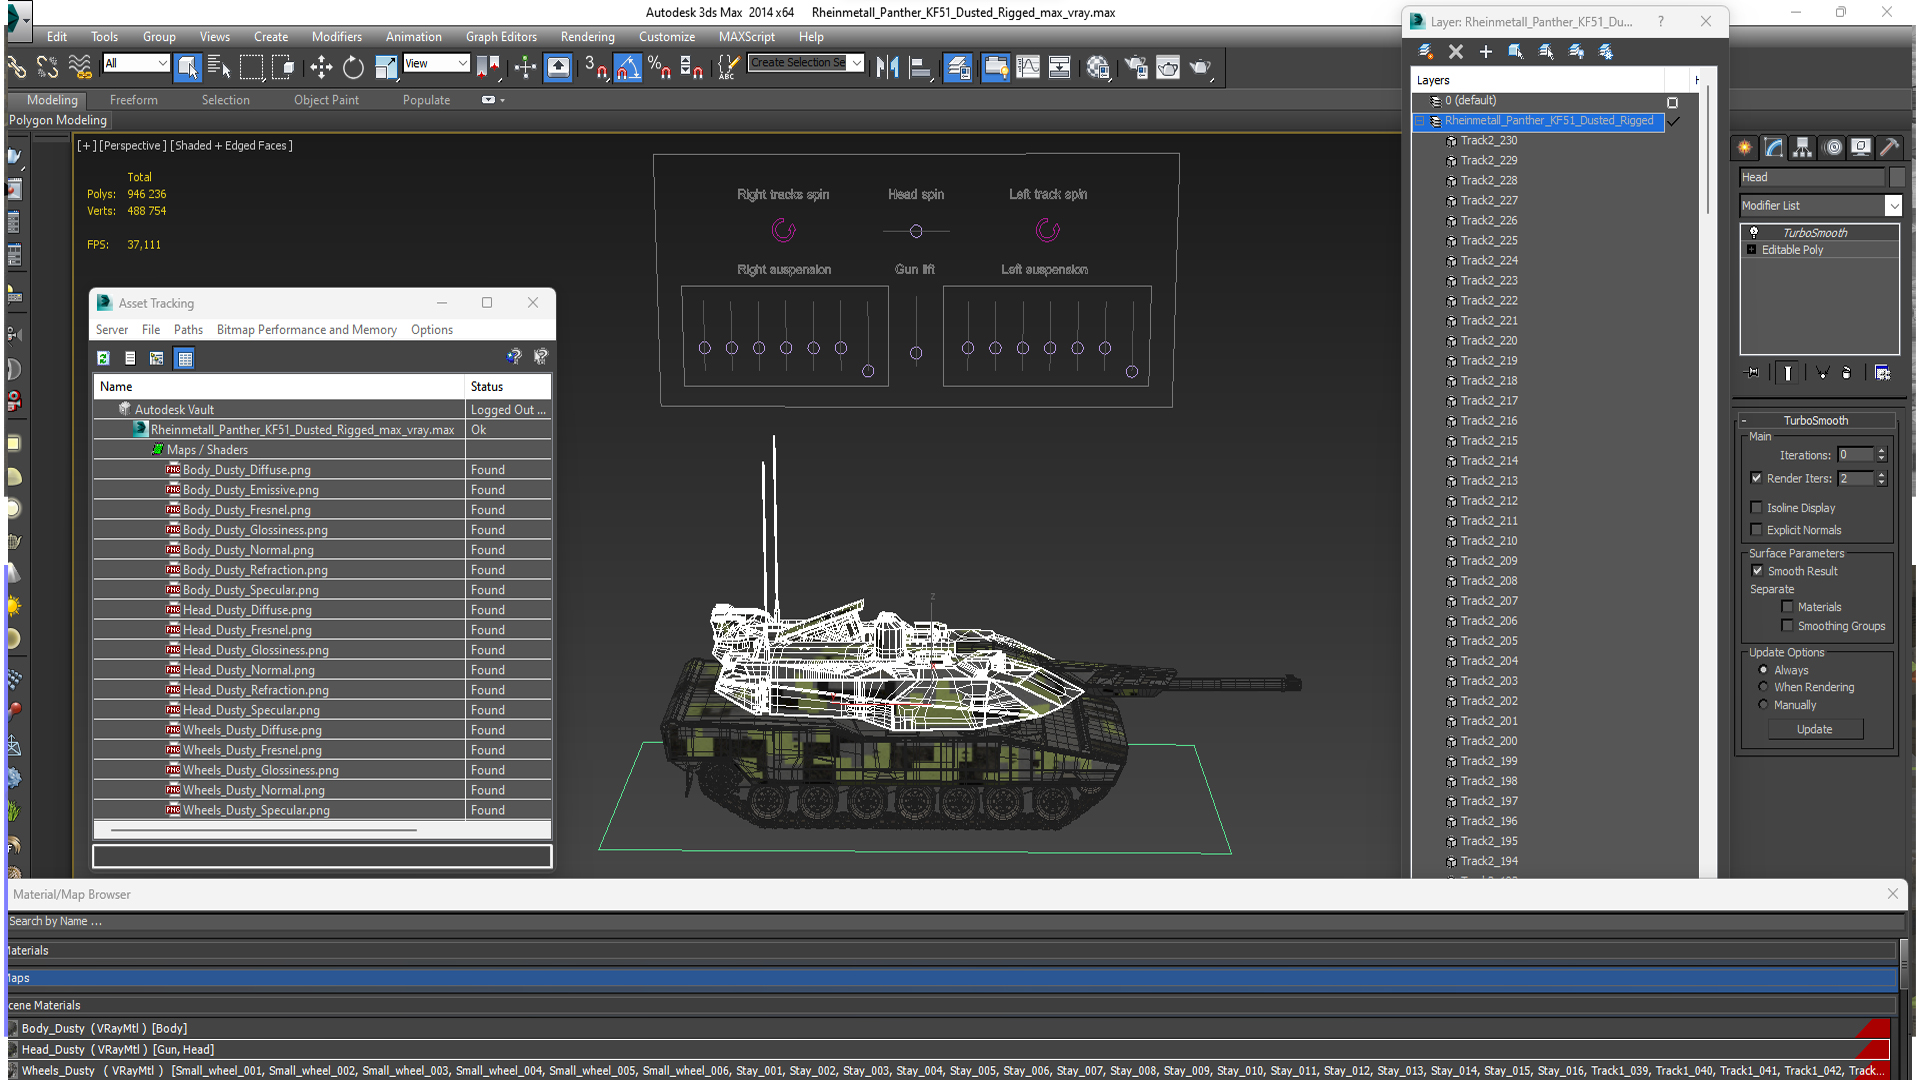
Task: Collapse Rheinmetall_Panther layer tree
Action: tap(1419, 121)
